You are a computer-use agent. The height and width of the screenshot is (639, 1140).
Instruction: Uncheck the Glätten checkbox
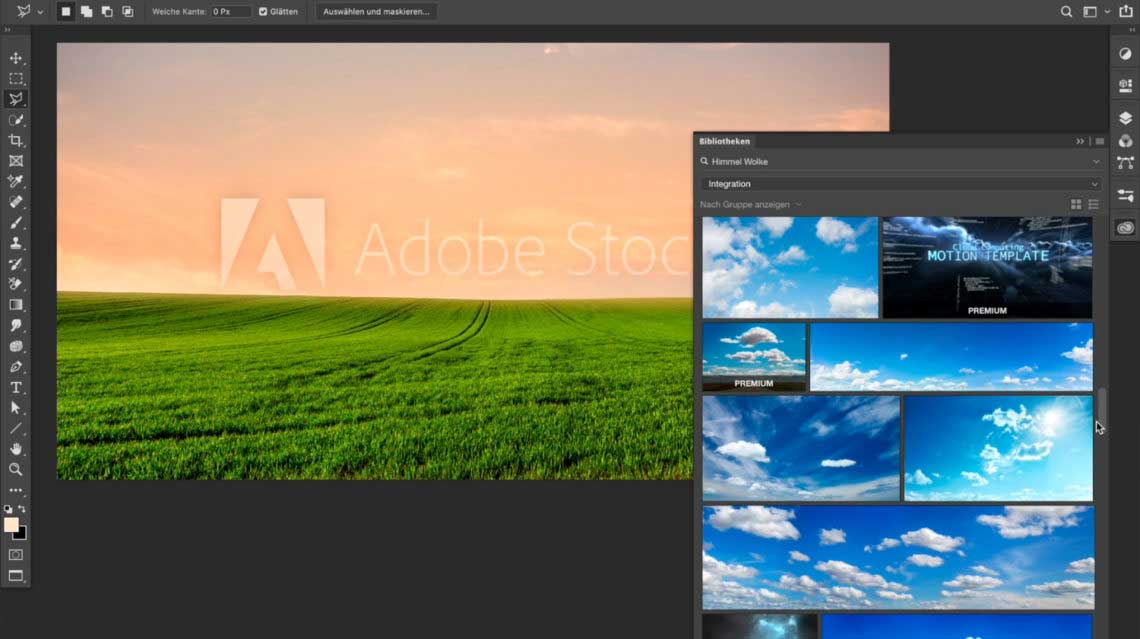(263, 12)
